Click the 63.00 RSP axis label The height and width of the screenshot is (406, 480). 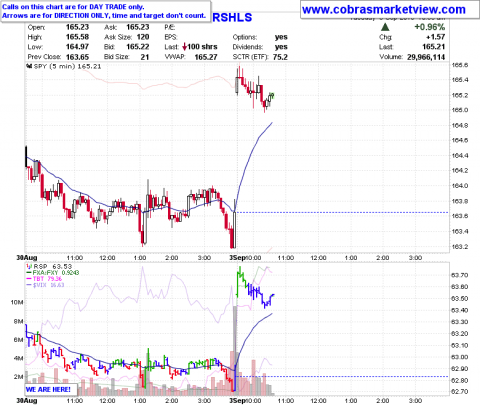[x=459, y=357]
